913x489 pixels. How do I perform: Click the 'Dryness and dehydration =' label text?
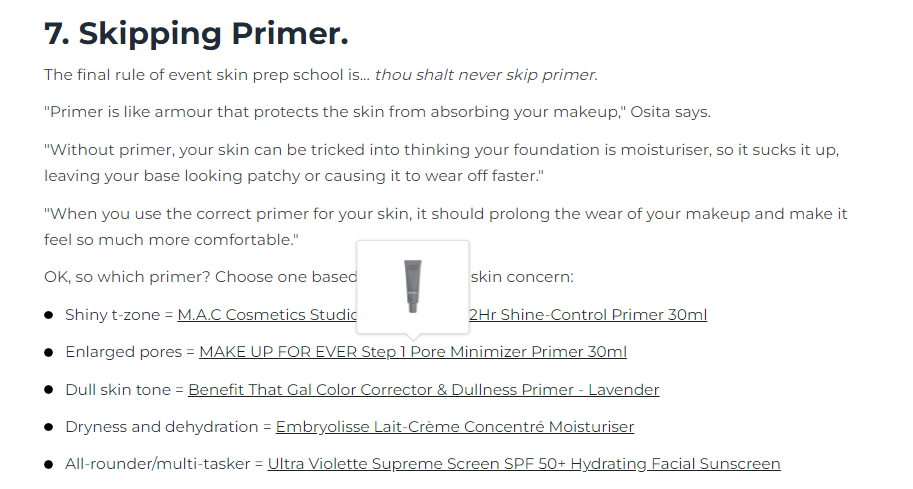[167, 427]
